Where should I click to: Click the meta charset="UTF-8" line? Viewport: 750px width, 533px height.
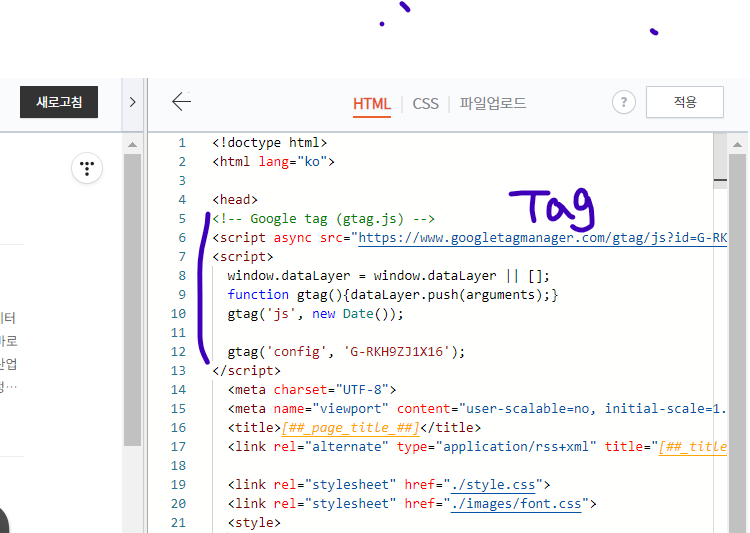[312, 389]
